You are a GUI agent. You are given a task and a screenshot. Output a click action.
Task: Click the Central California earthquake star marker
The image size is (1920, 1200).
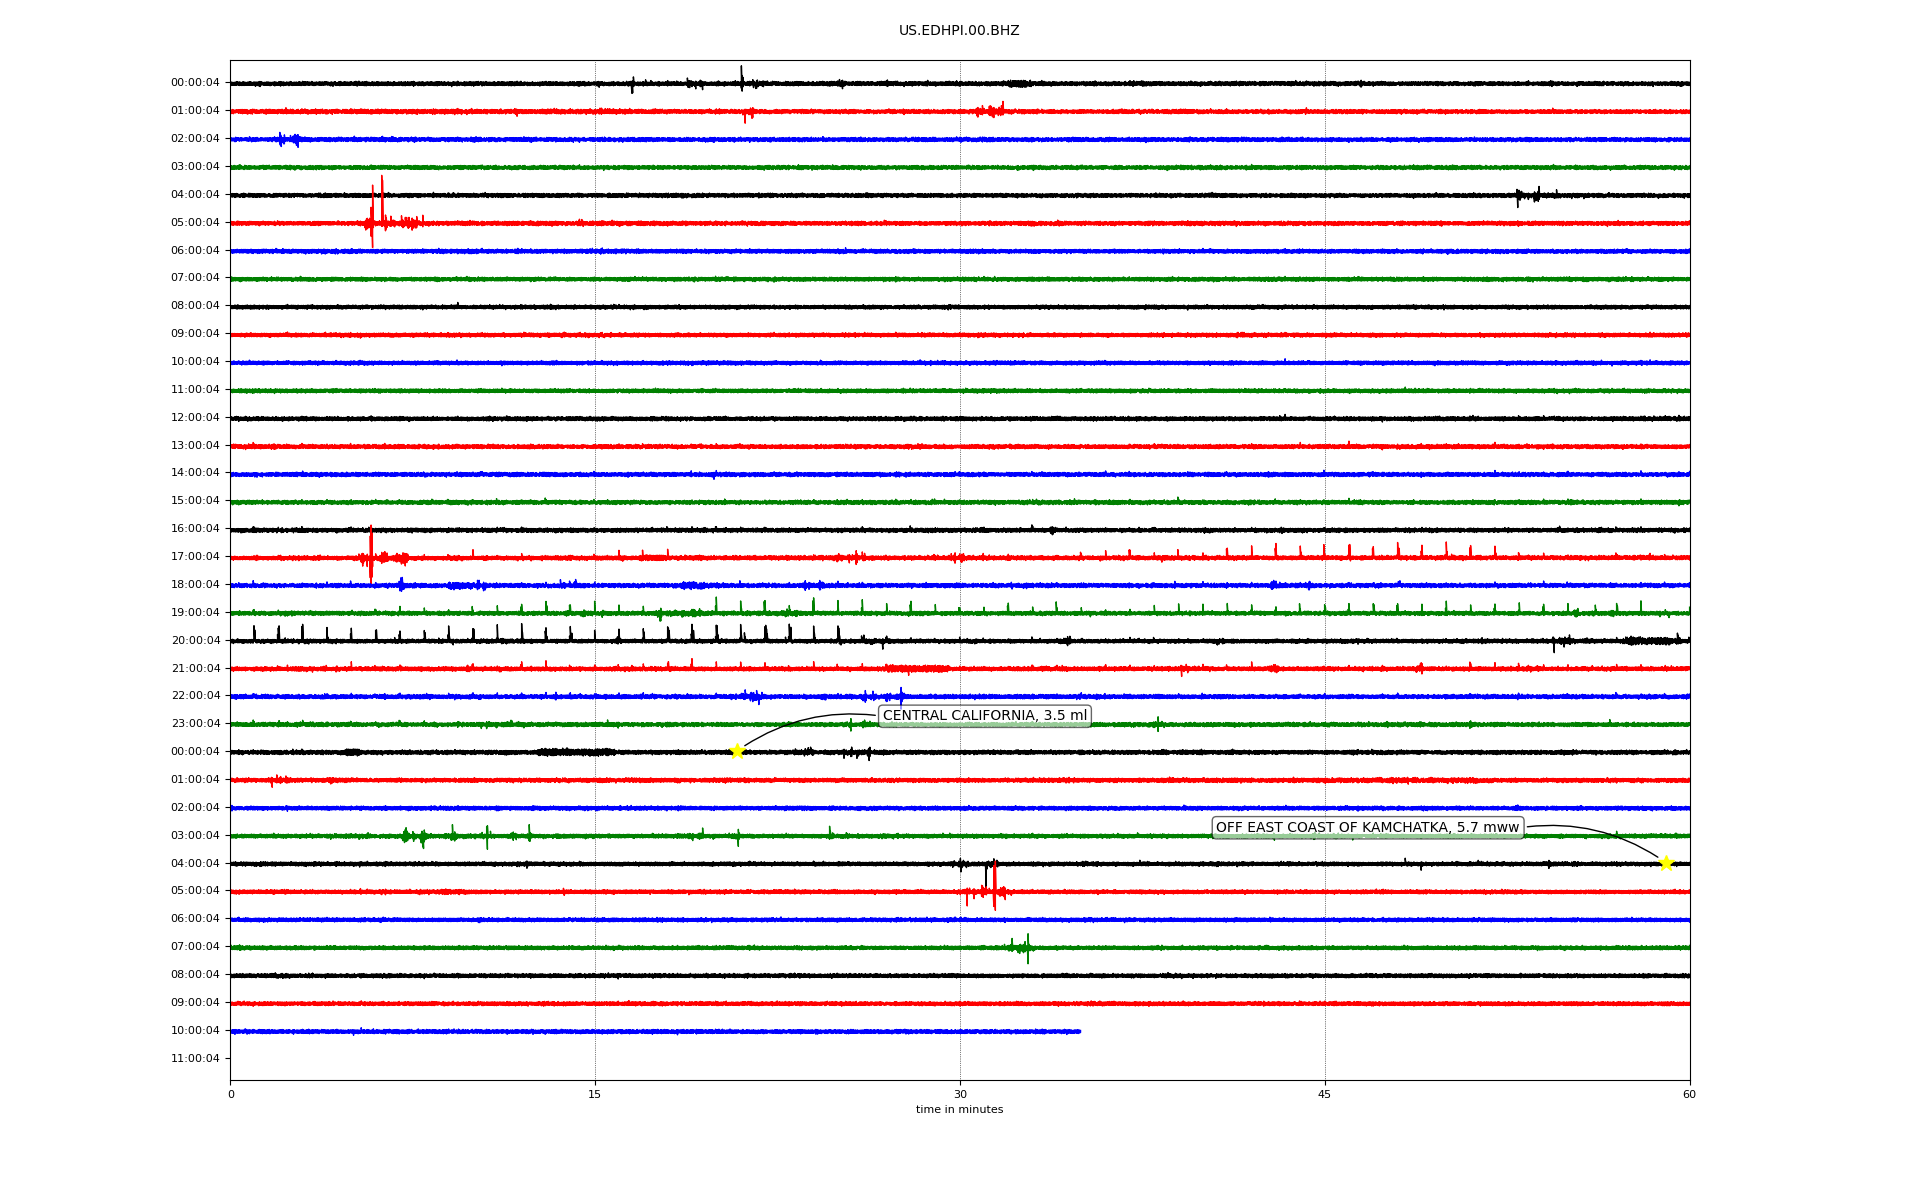[x=737, y=751]
